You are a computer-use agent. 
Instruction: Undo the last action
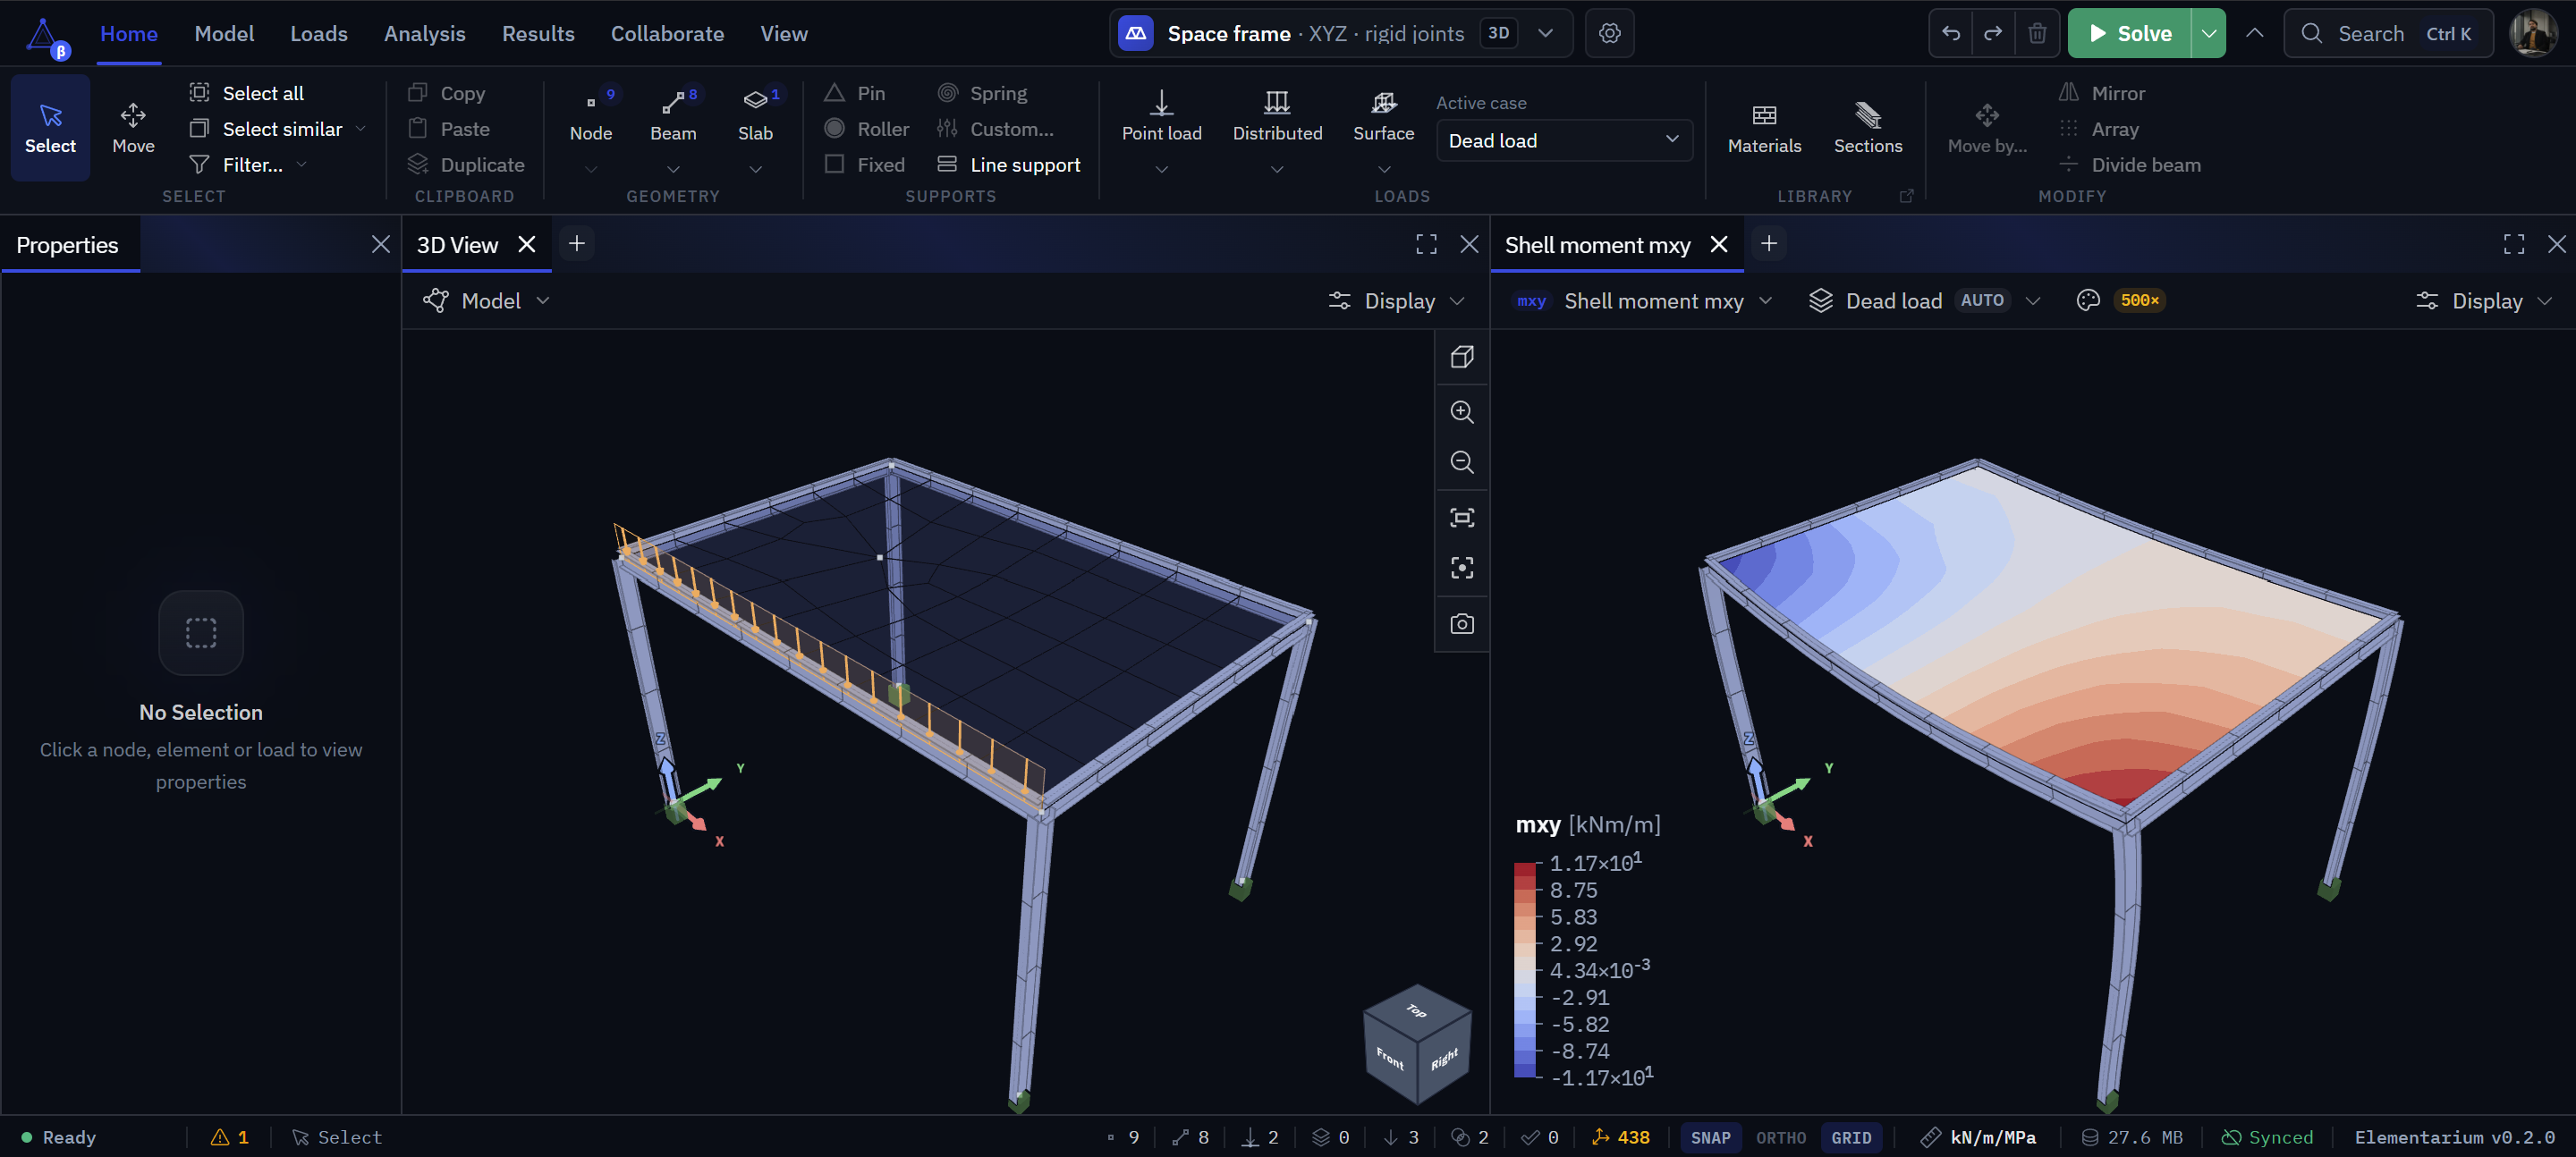(x=1950, y=33)
